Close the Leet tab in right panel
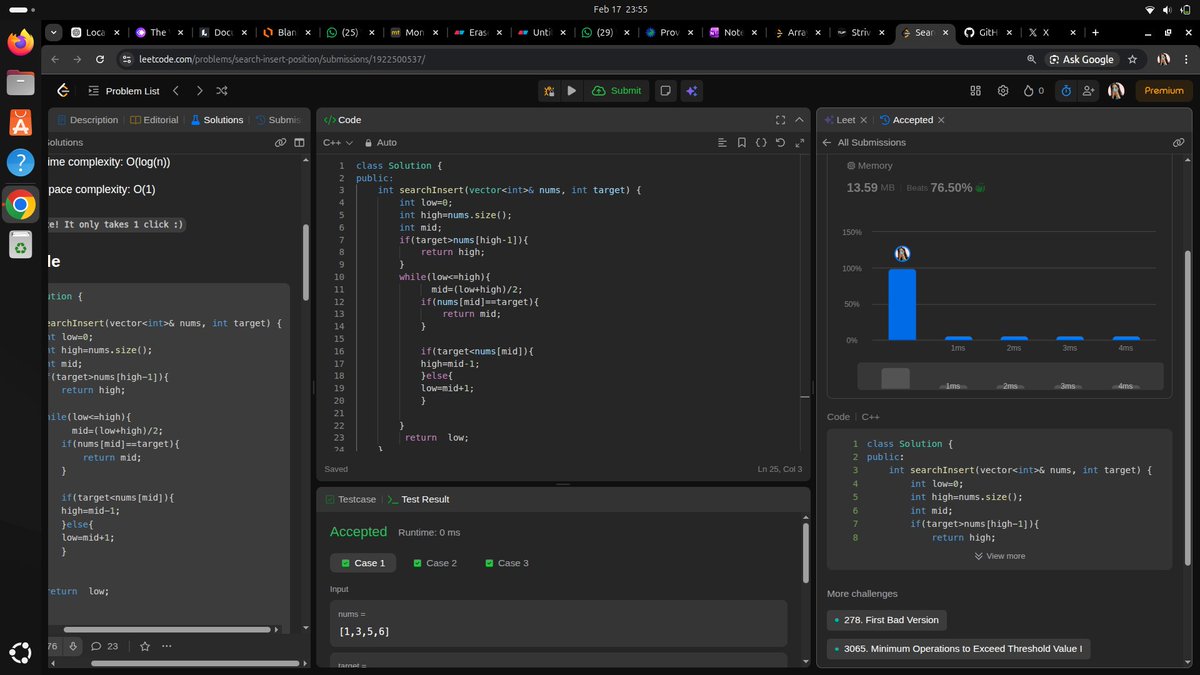Screen dimensions: 1200x675 point(864,120)
